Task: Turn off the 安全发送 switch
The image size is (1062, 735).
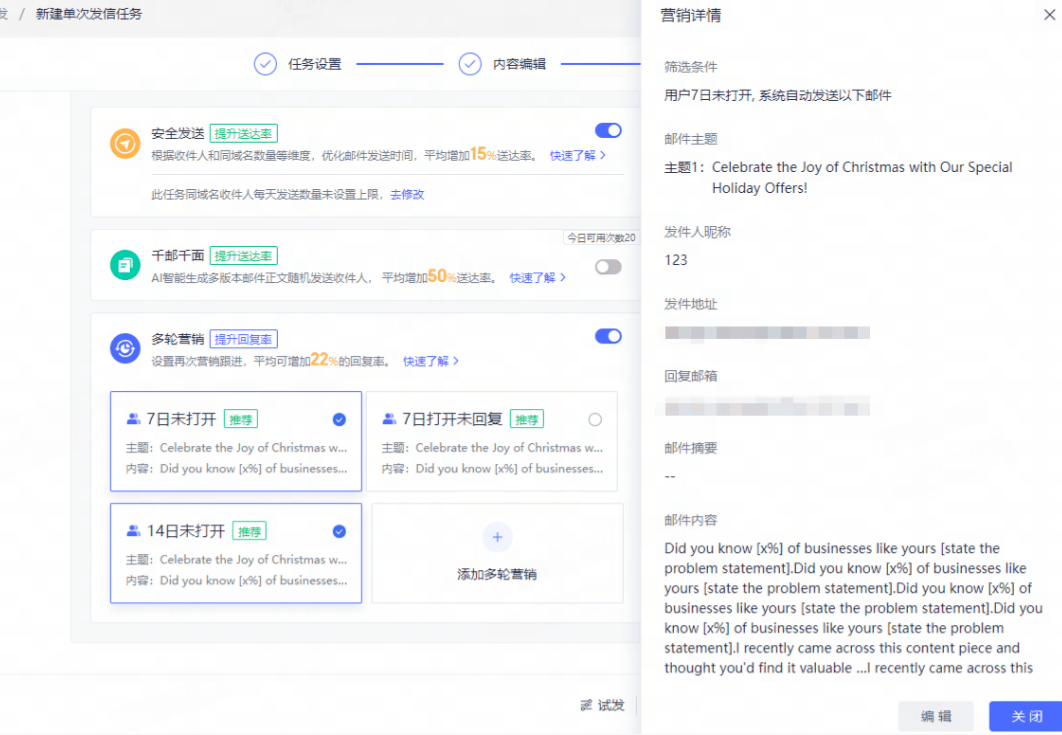Action: click(608, 130)
